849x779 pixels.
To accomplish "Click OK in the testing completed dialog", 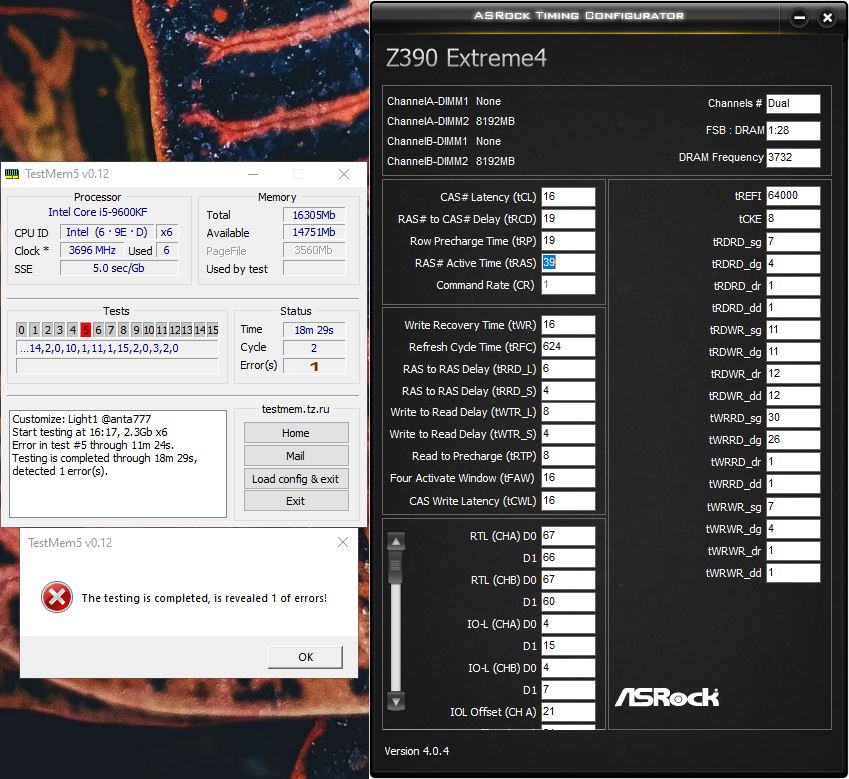I will click(305, 657).
